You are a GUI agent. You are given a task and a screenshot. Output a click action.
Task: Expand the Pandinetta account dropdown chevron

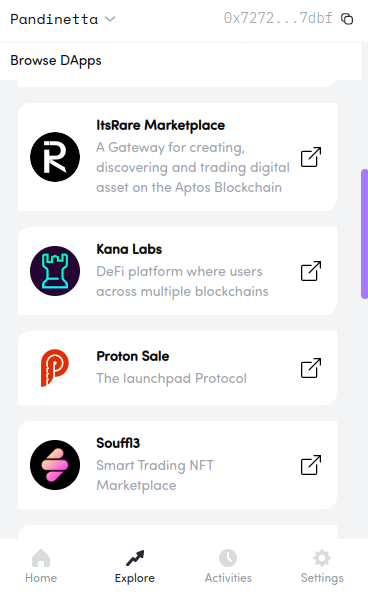110,19
